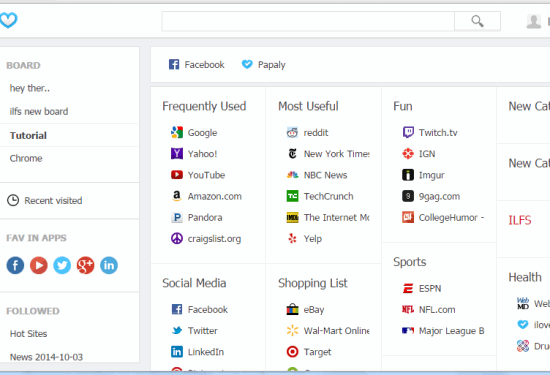
Task: Open Recent visited list
Action: [x=53, y=201]
